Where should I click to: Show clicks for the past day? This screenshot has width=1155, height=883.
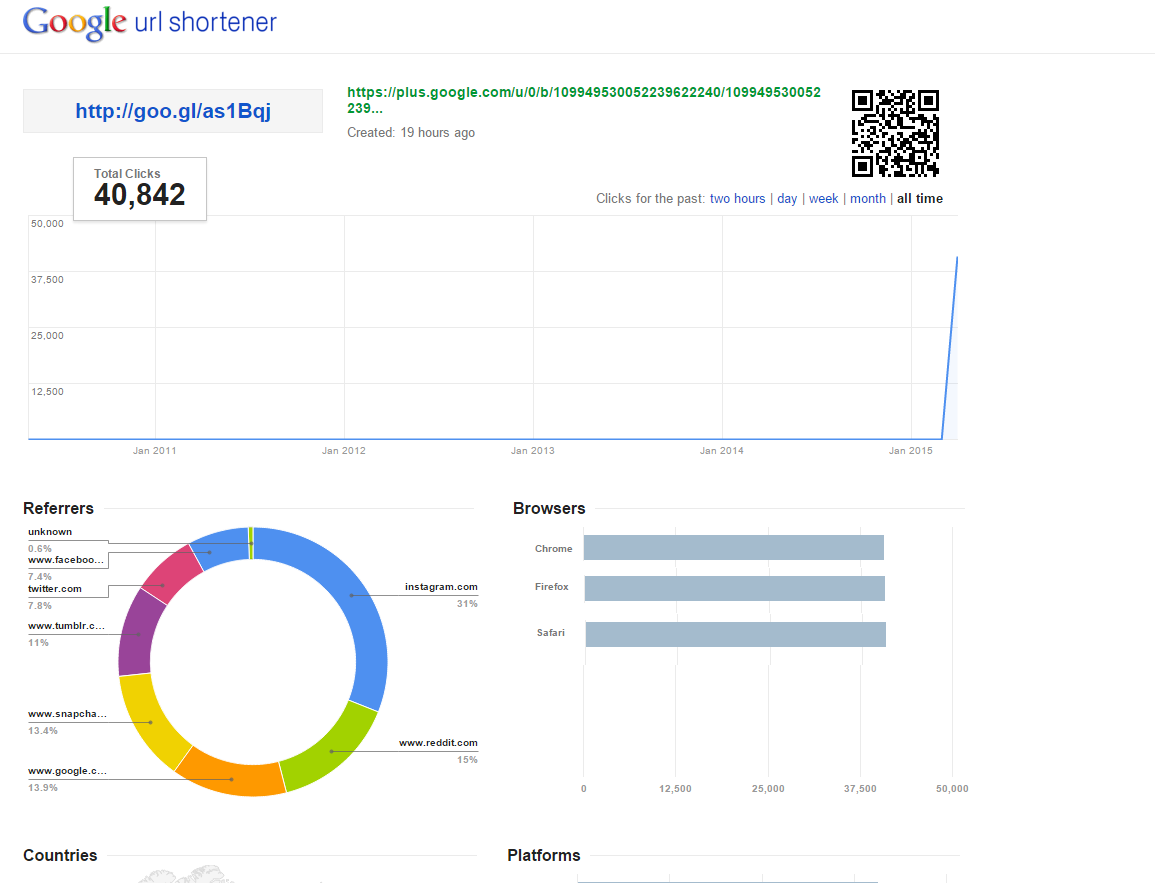tap(787, 199)
